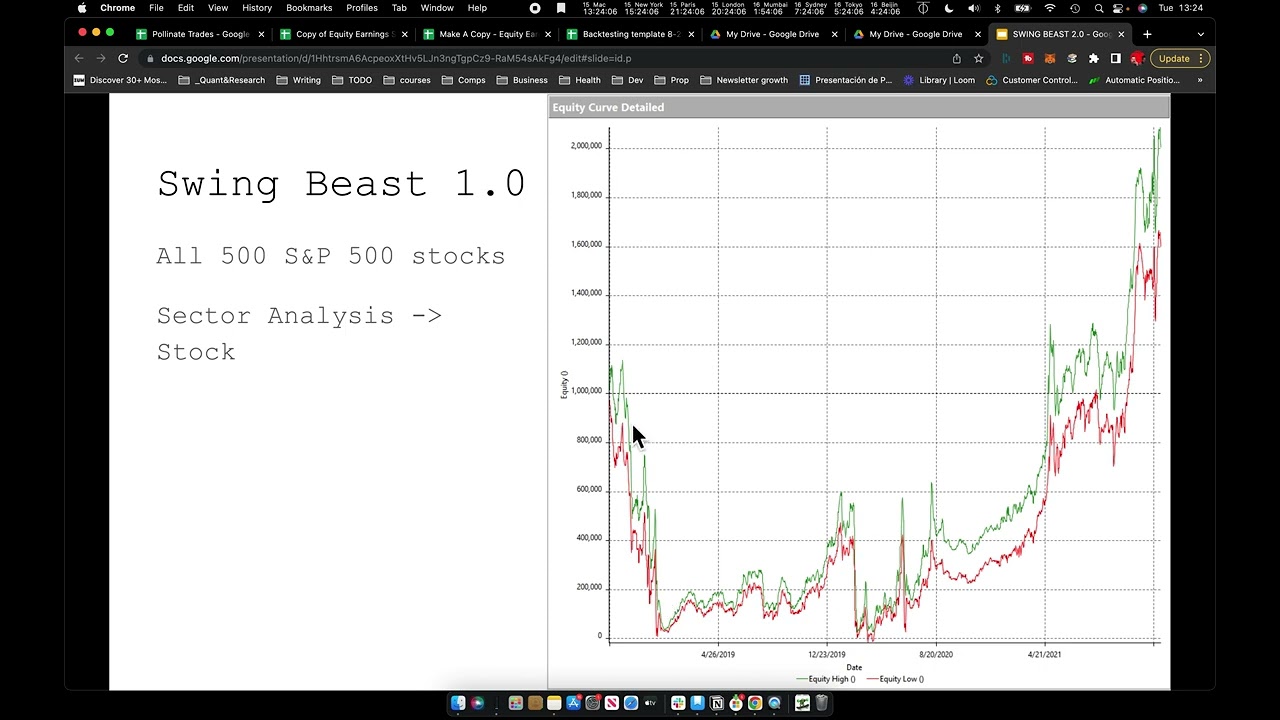Open Launchpad in the Dock
Screen dimensions: 1280x720
pos(516,703)
